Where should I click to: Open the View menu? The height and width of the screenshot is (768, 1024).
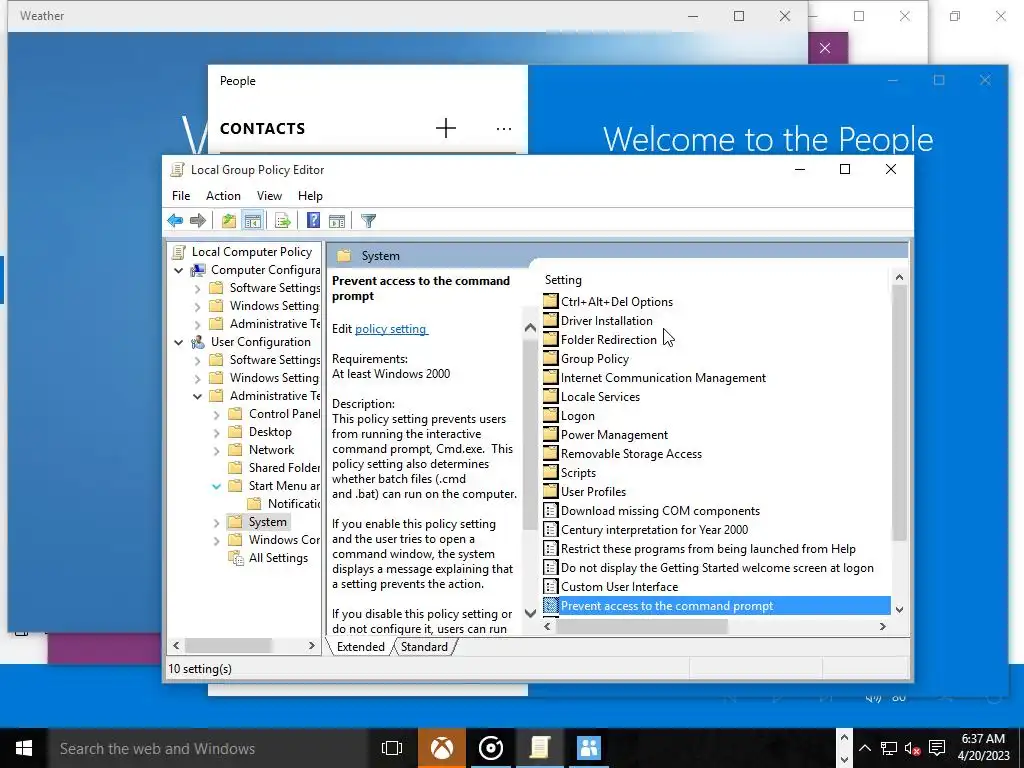269,196
